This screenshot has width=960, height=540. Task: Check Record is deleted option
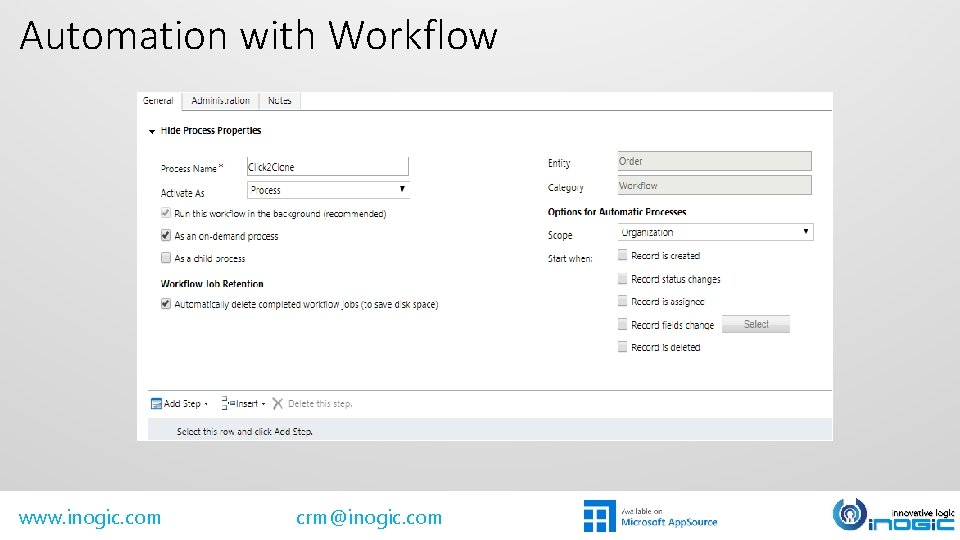coord(622,347)
